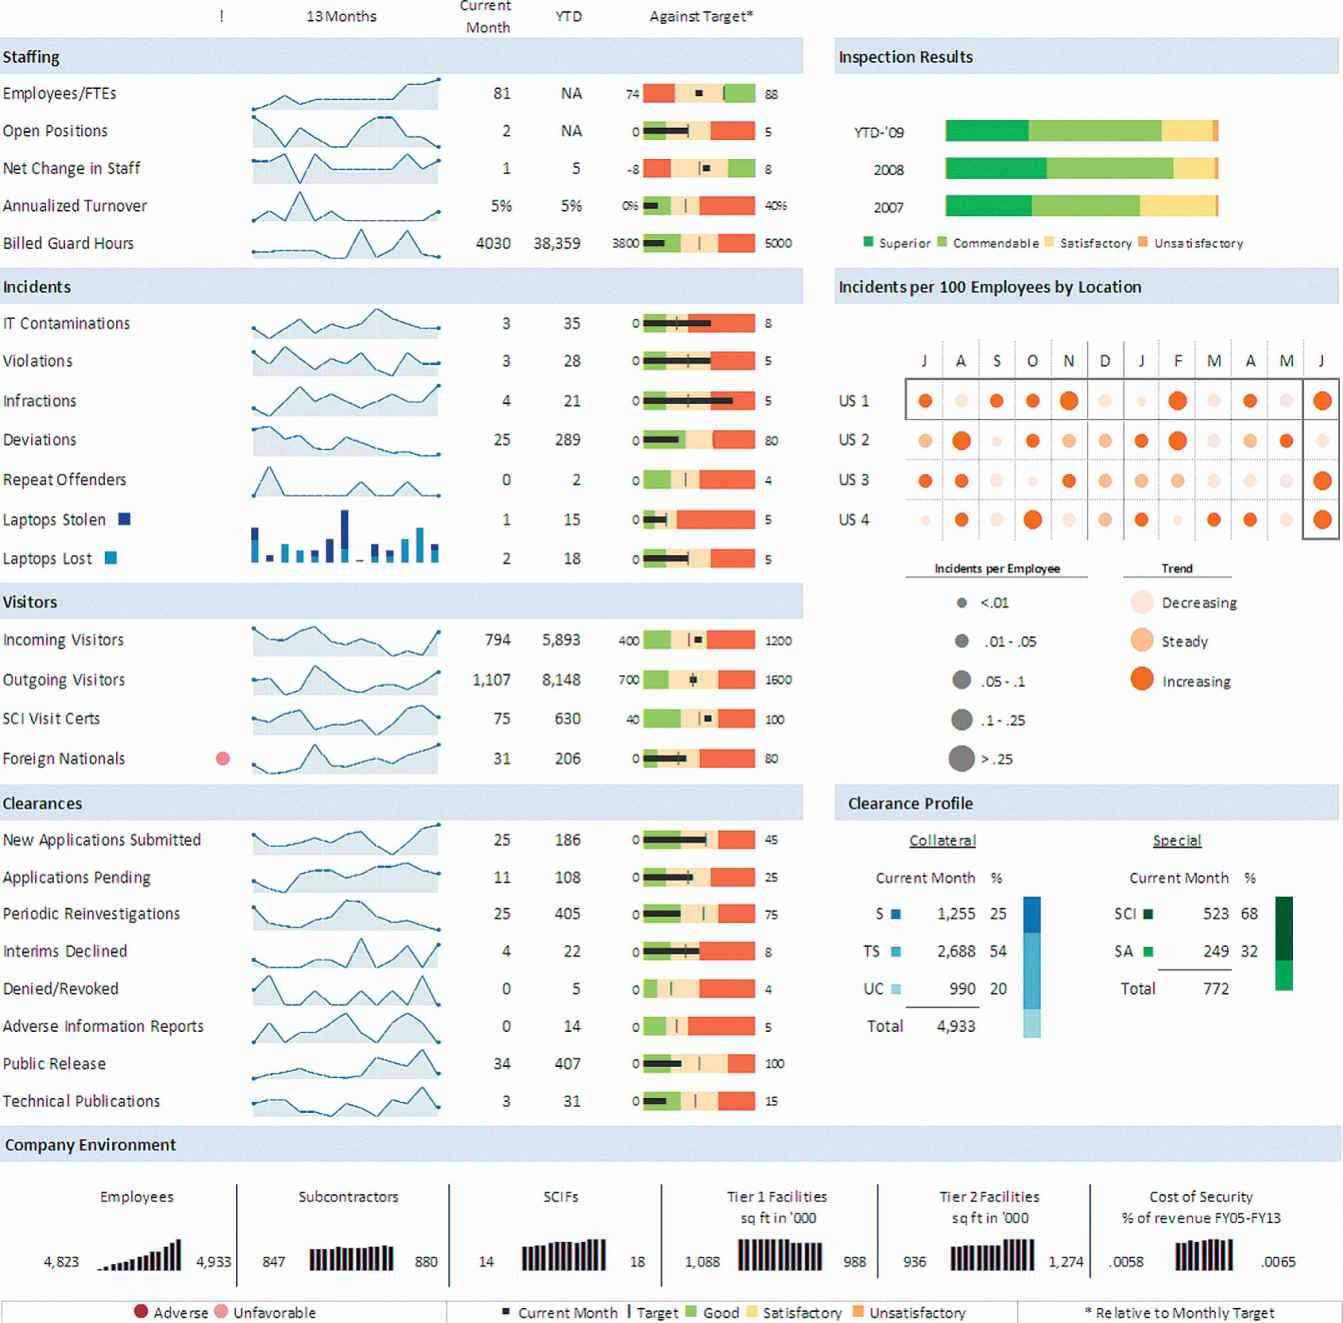Click the Decreasing trend pale circle in legend

point(1142,602)
